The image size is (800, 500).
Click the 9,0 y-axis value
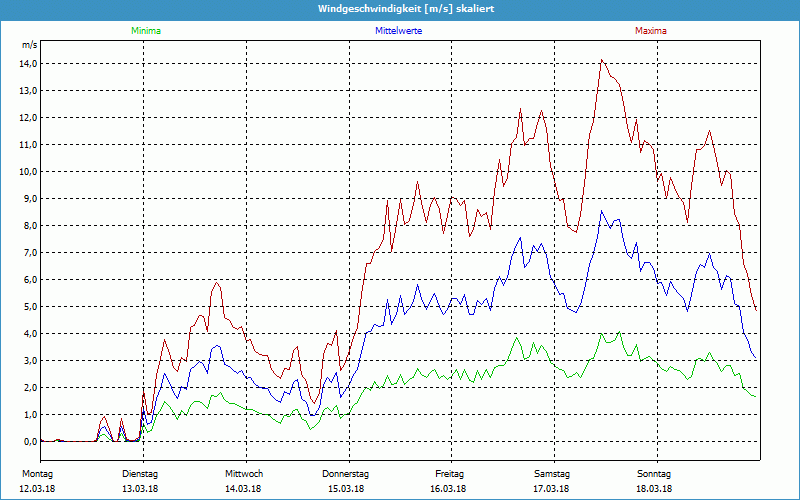pyautogui.click(x=30, y=199)
